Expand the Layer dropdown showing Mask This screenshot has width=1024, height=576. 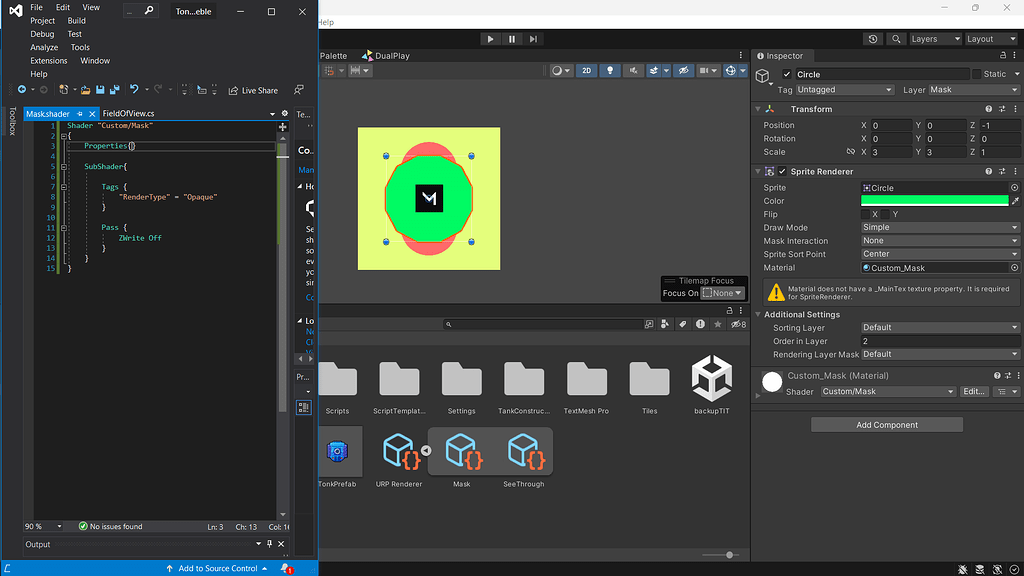click(973, 90)
